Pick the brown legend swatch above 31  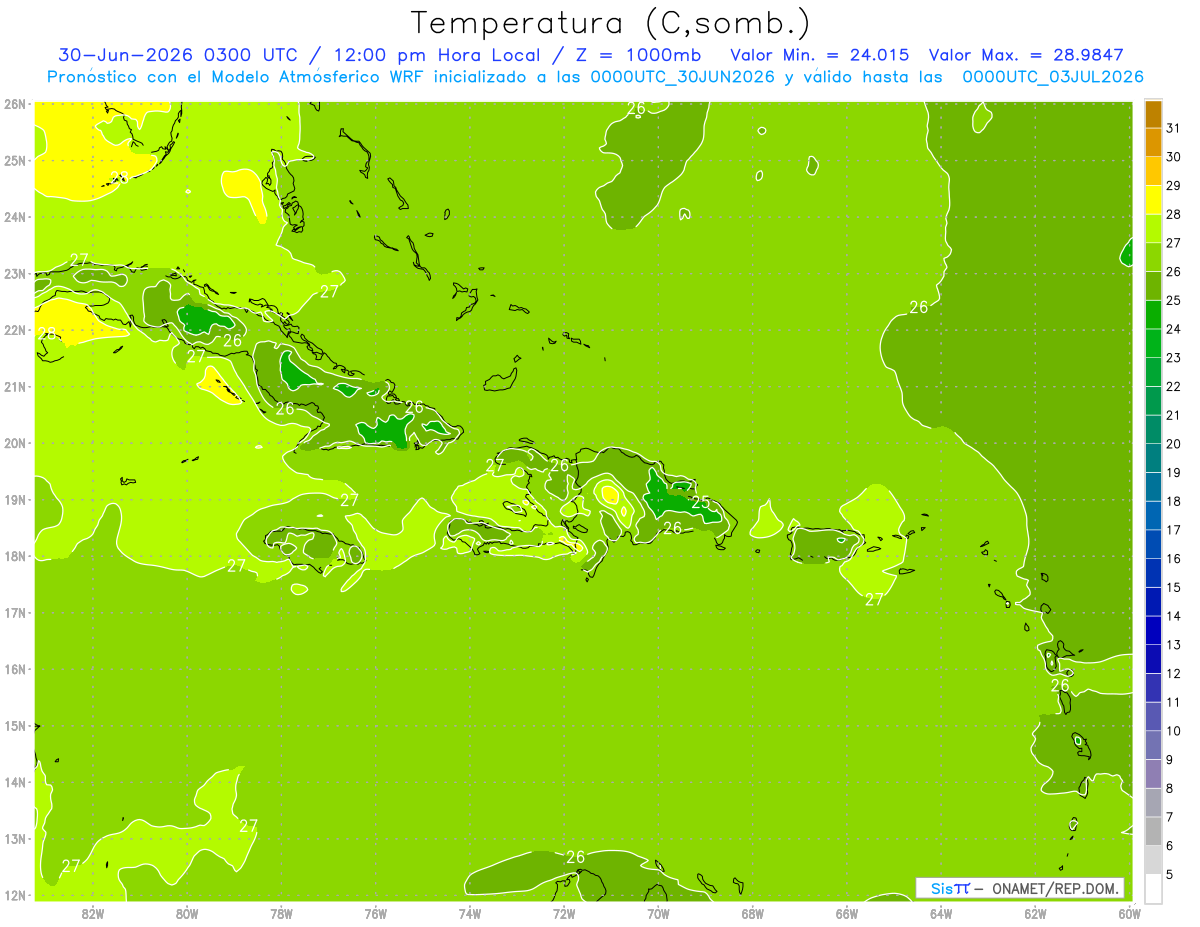tap(1153, 115)
